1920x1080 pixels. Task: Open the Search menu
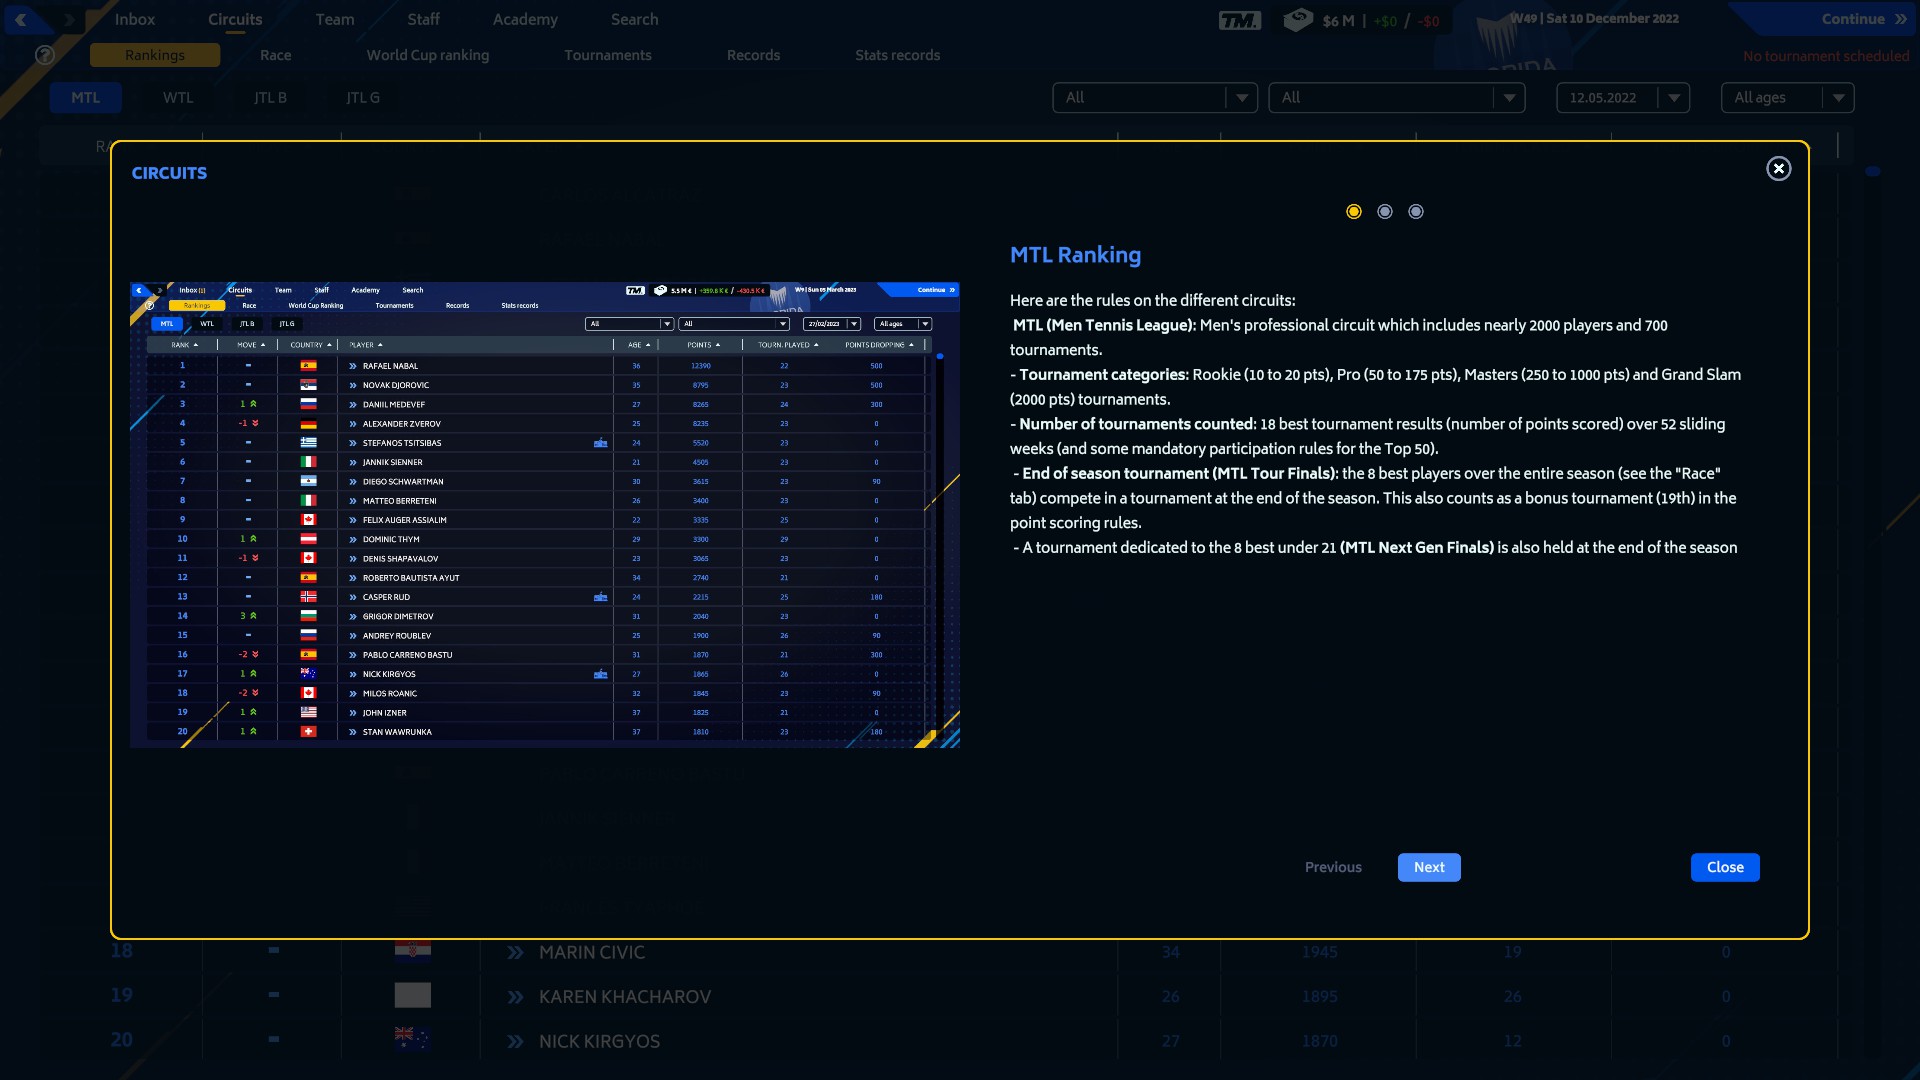point(634,19)
